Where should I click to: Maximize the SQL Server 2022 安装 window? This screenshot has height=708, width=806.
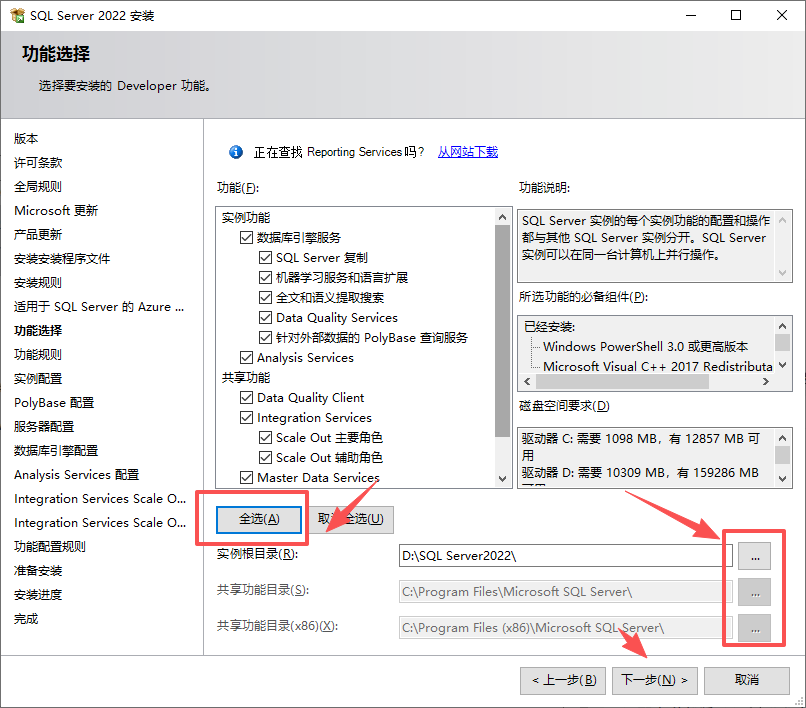pyautogui.click(x=736, y=15)
